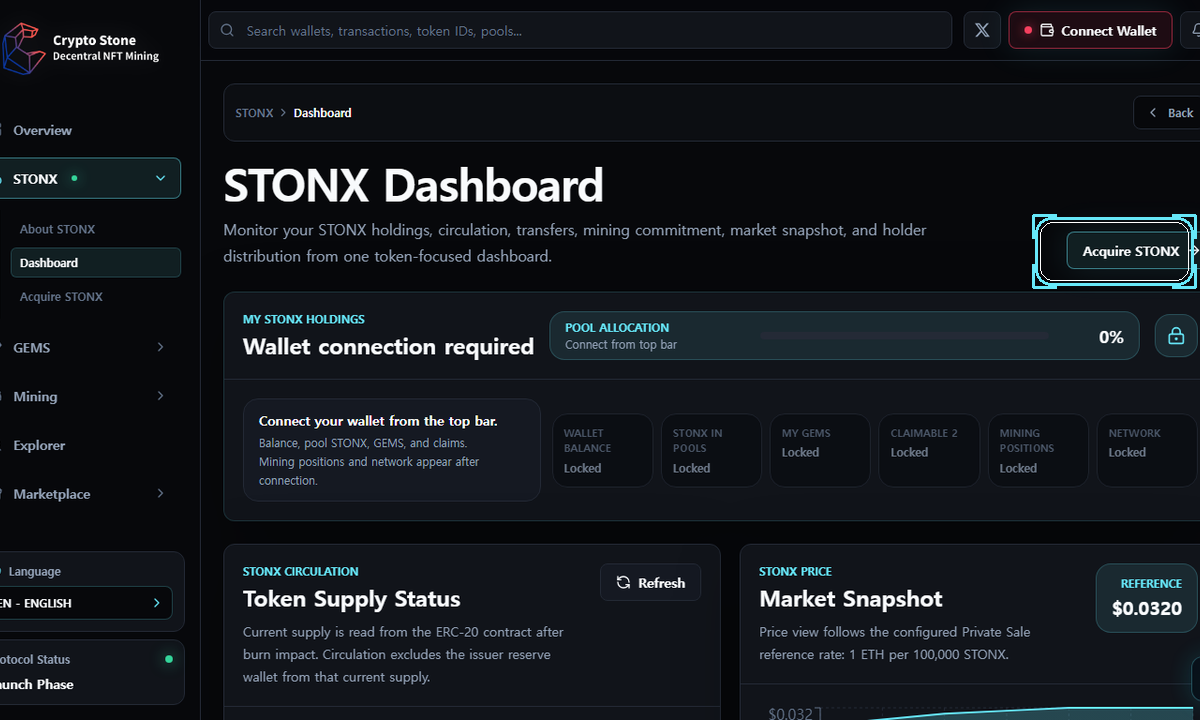Click the Reference $0.0320 price badge
The image size is (1200, 720).
click(x=1146, y=598)
